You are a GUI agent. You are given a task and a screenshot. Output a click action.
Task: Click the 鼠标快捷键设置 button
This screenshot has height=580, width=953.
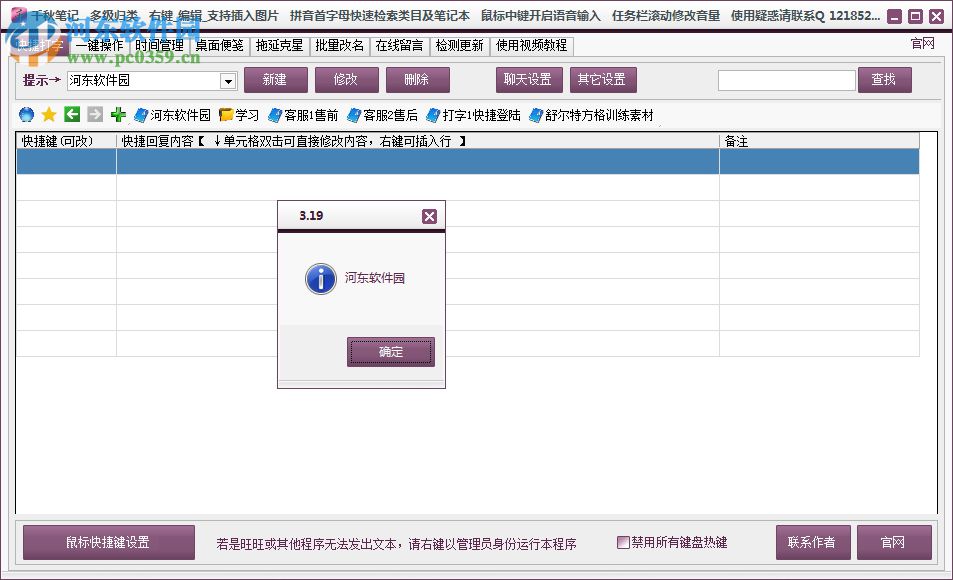tap(108, 542)
